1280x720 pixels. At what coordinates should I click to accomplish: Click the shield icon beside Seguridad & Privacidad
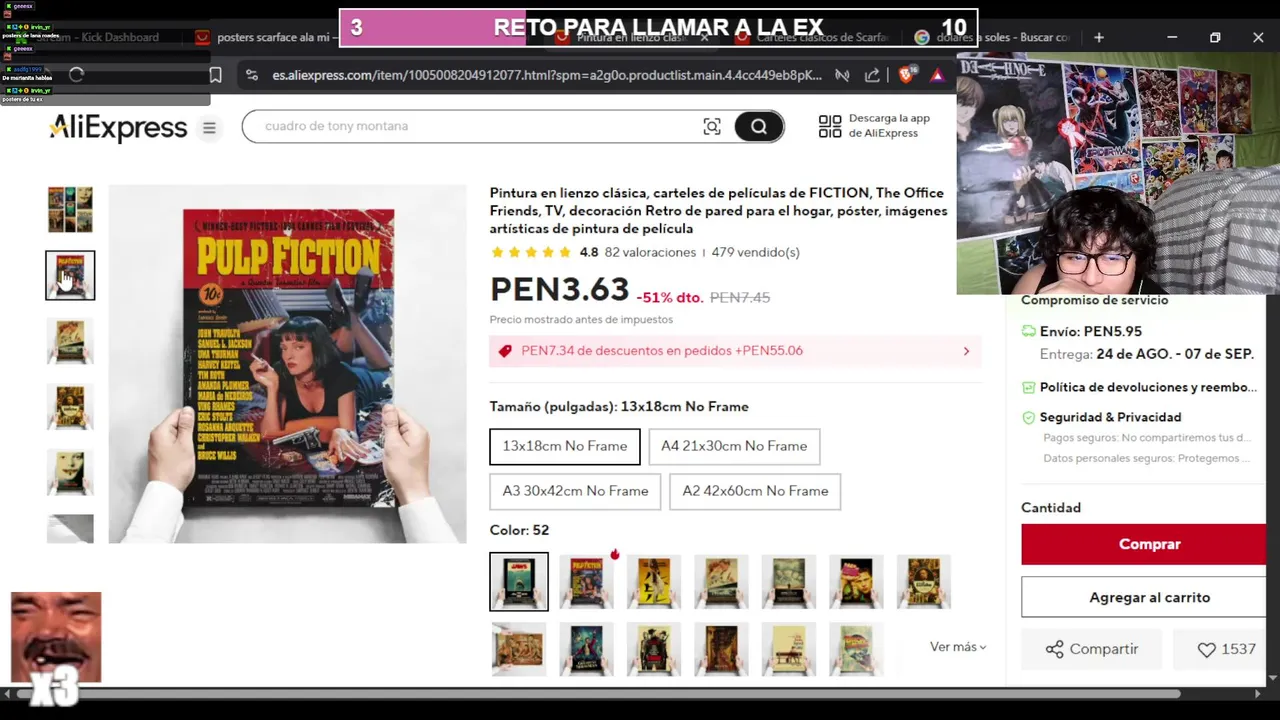coord(1029,417)
